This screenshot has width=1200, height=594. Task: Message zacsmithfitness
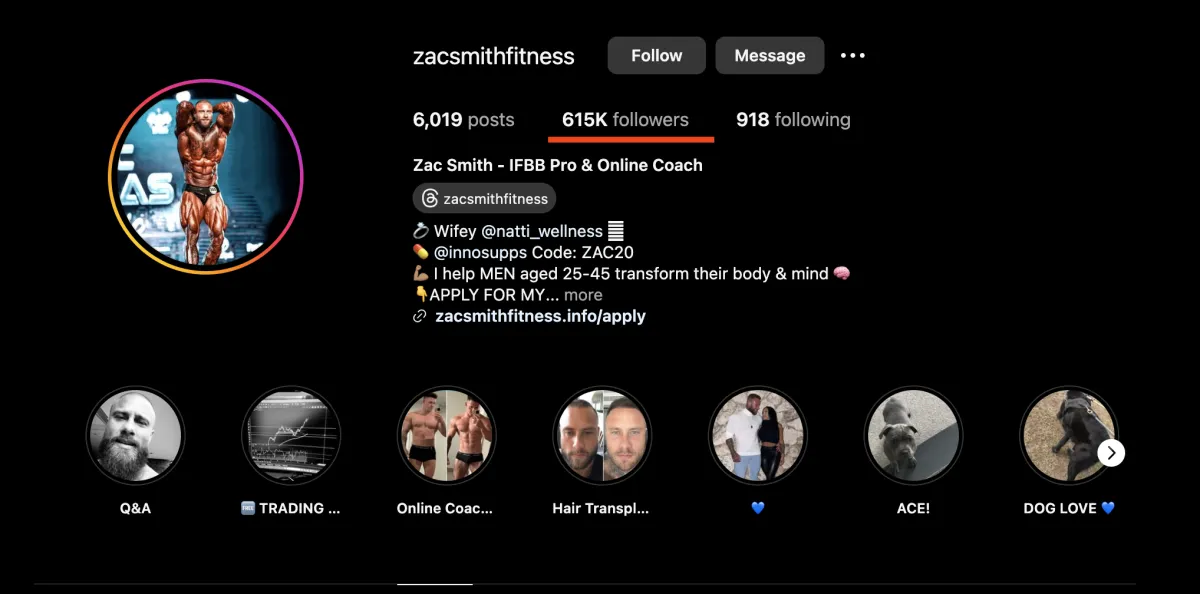(770, 56)
